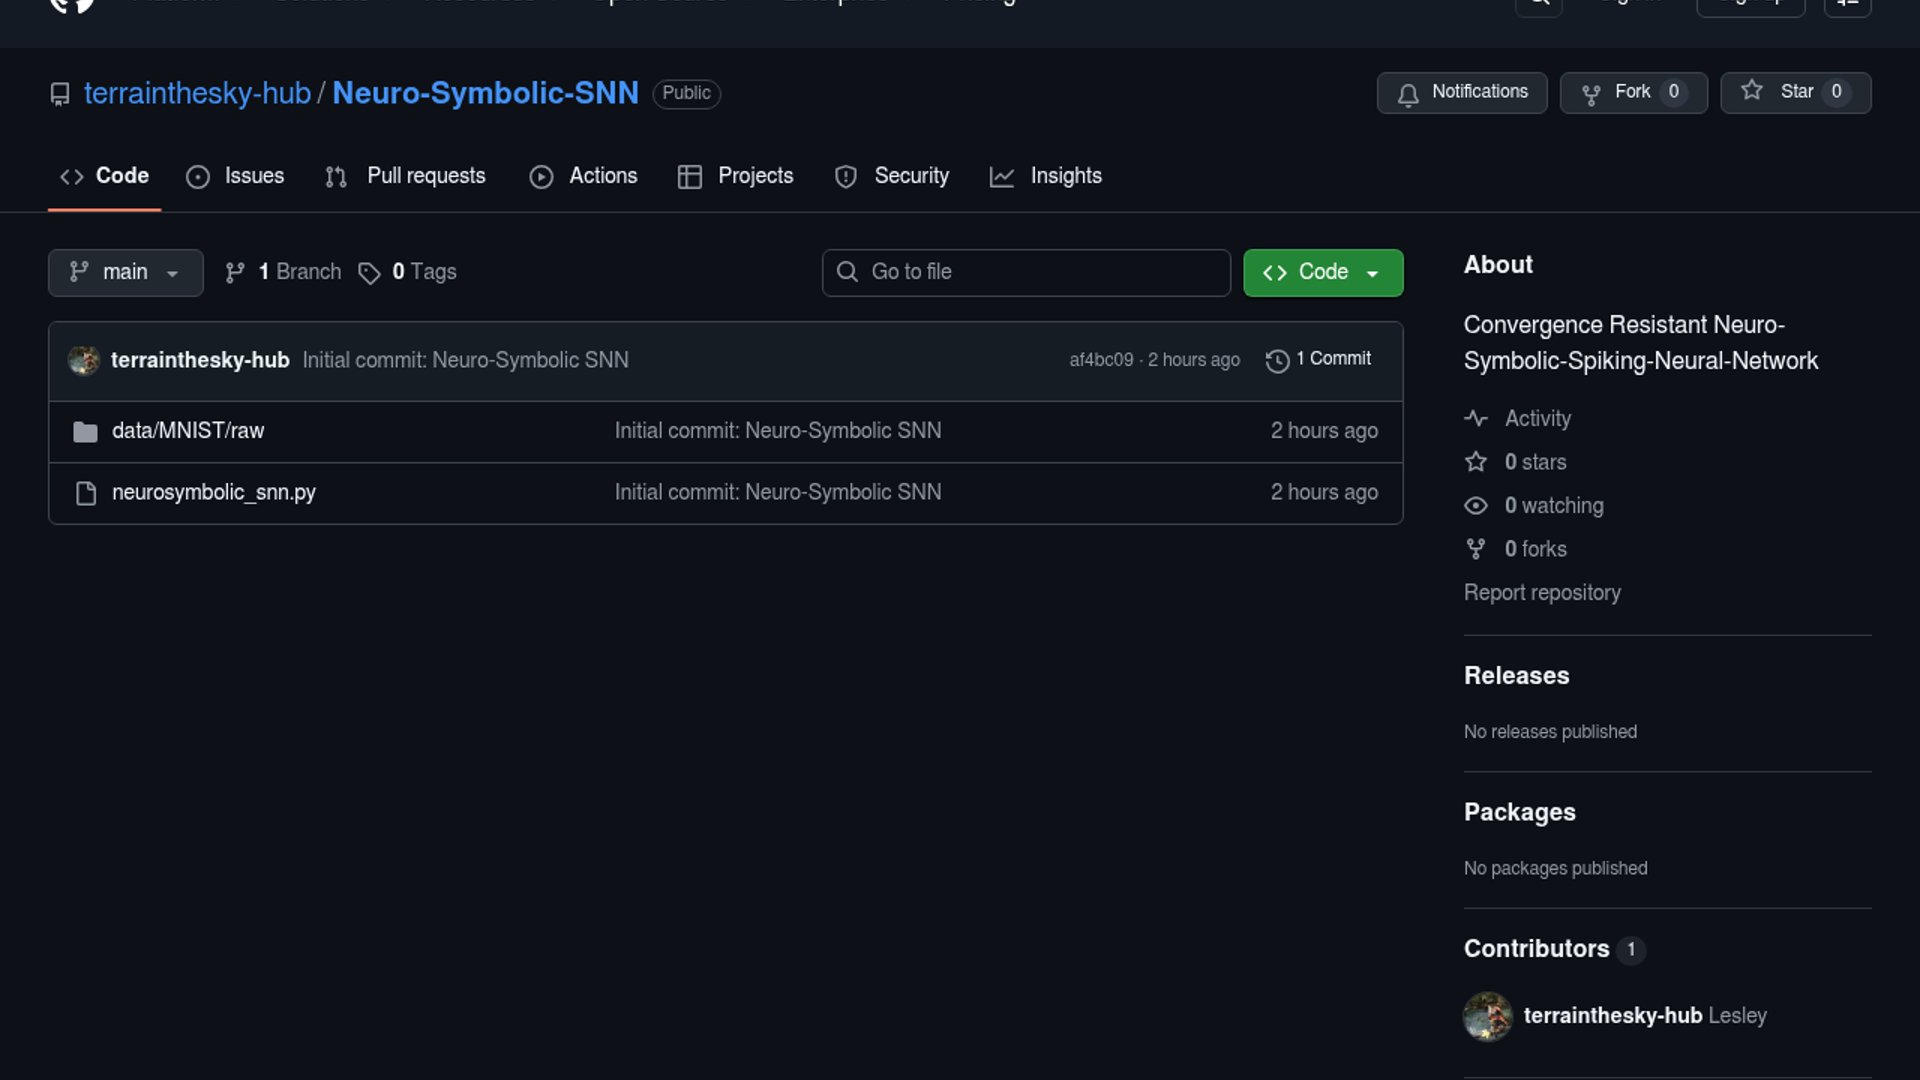Click the Fork repository icon
This screenshot has height=1080, width=1920.
pos(1591,94)
